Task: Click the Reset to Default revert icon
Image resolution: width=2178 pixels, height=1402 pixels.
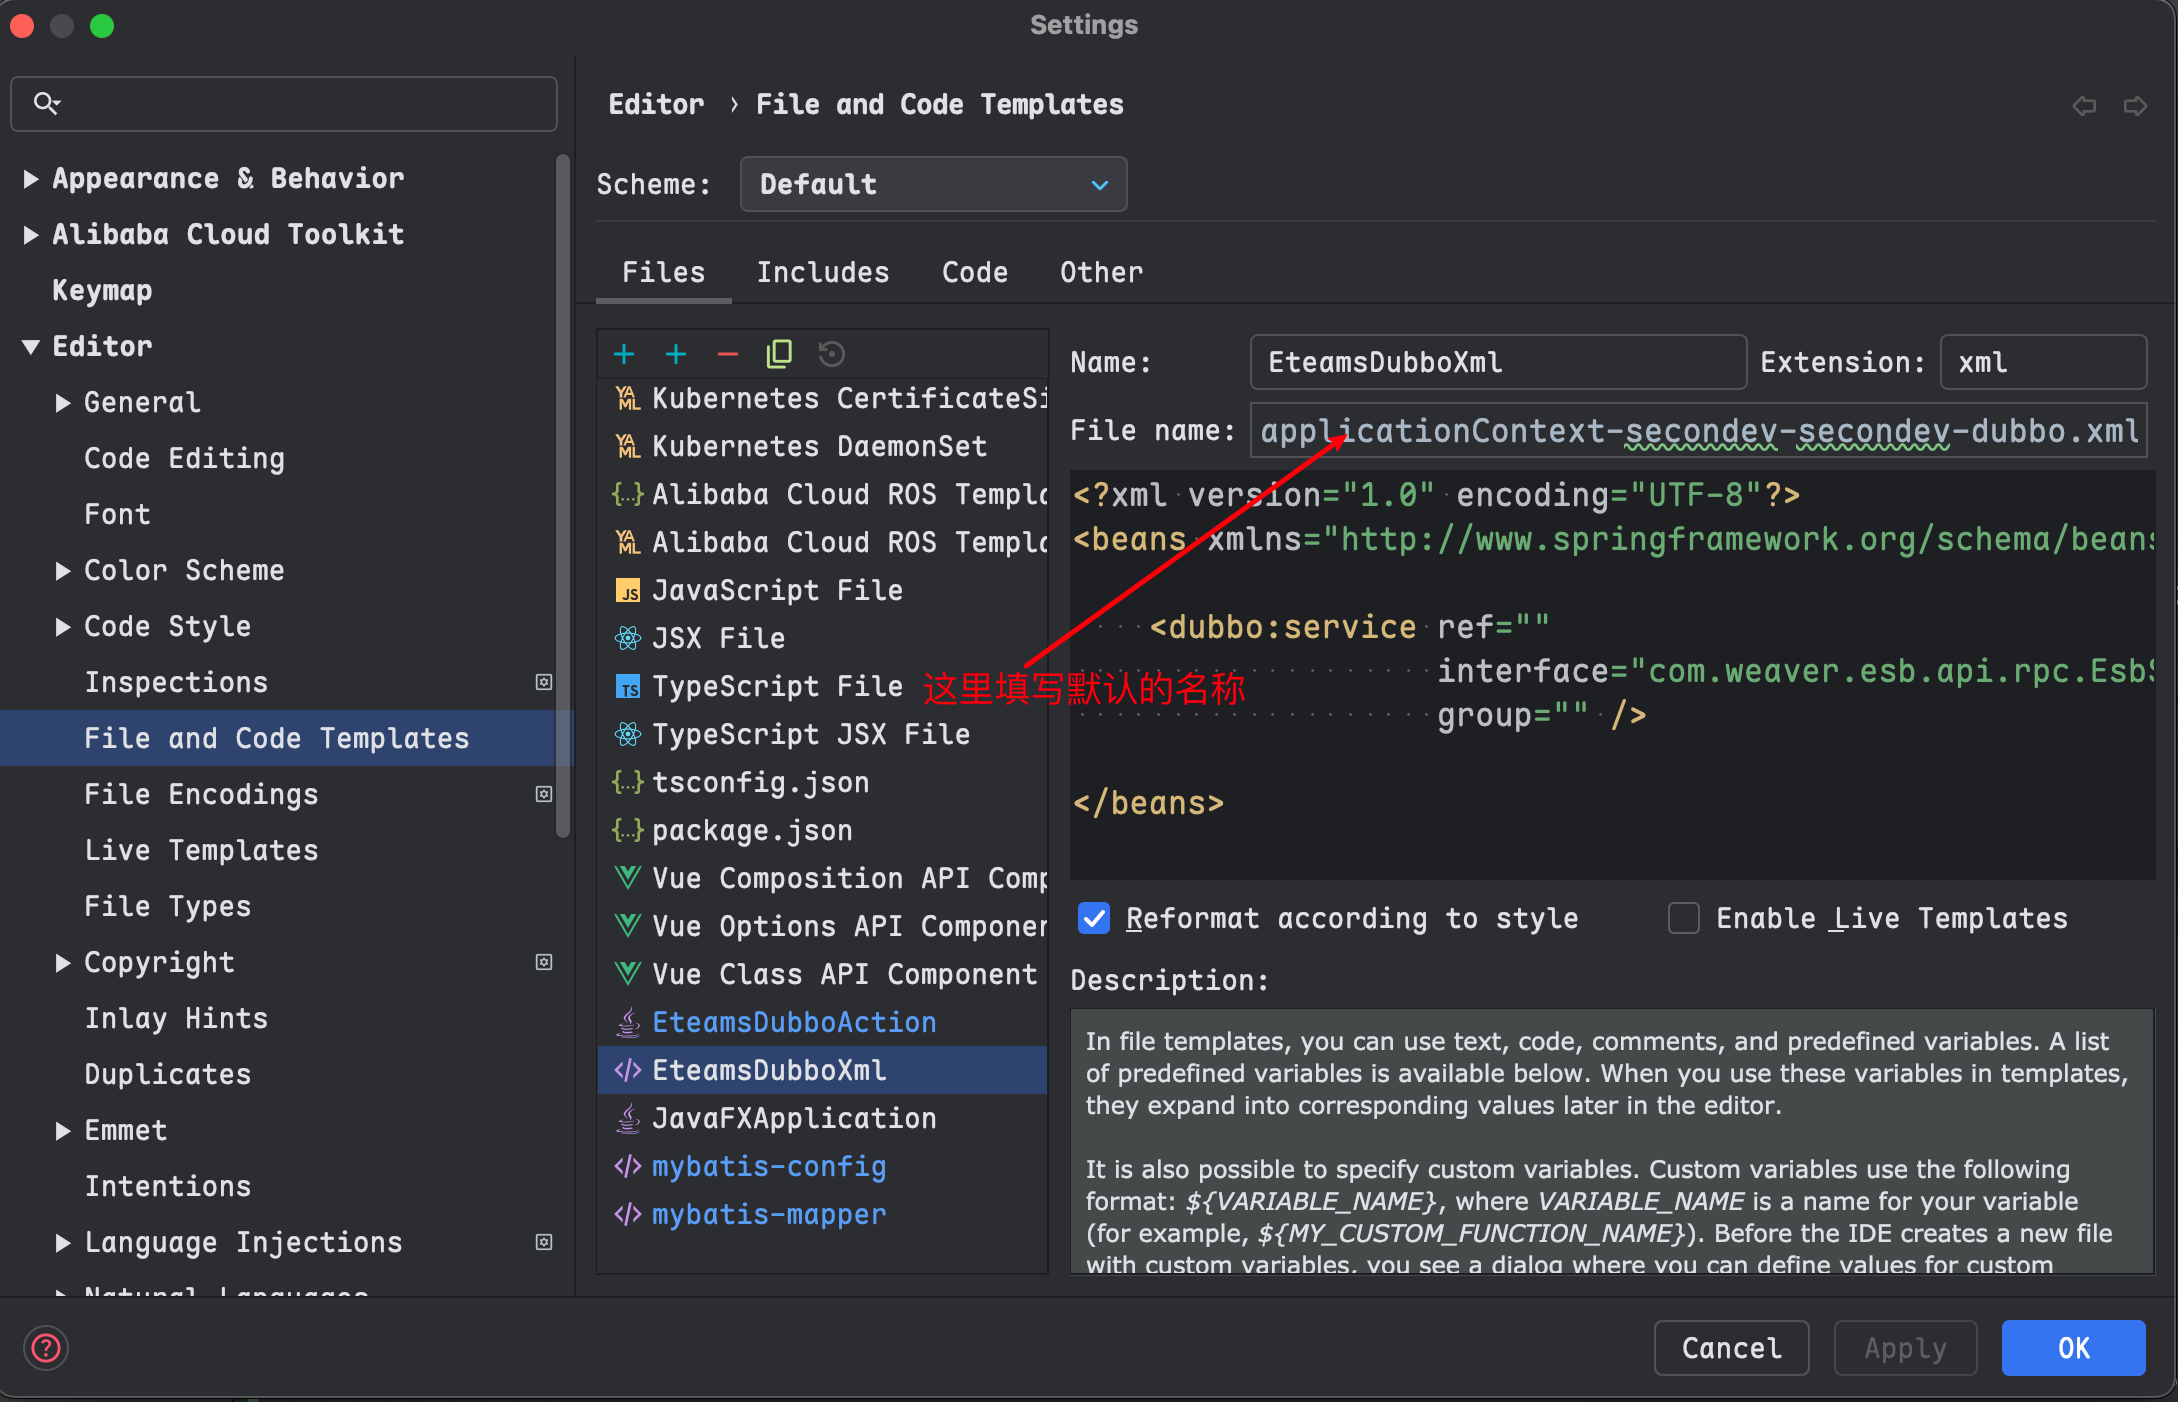Action: tap(831, 354)
